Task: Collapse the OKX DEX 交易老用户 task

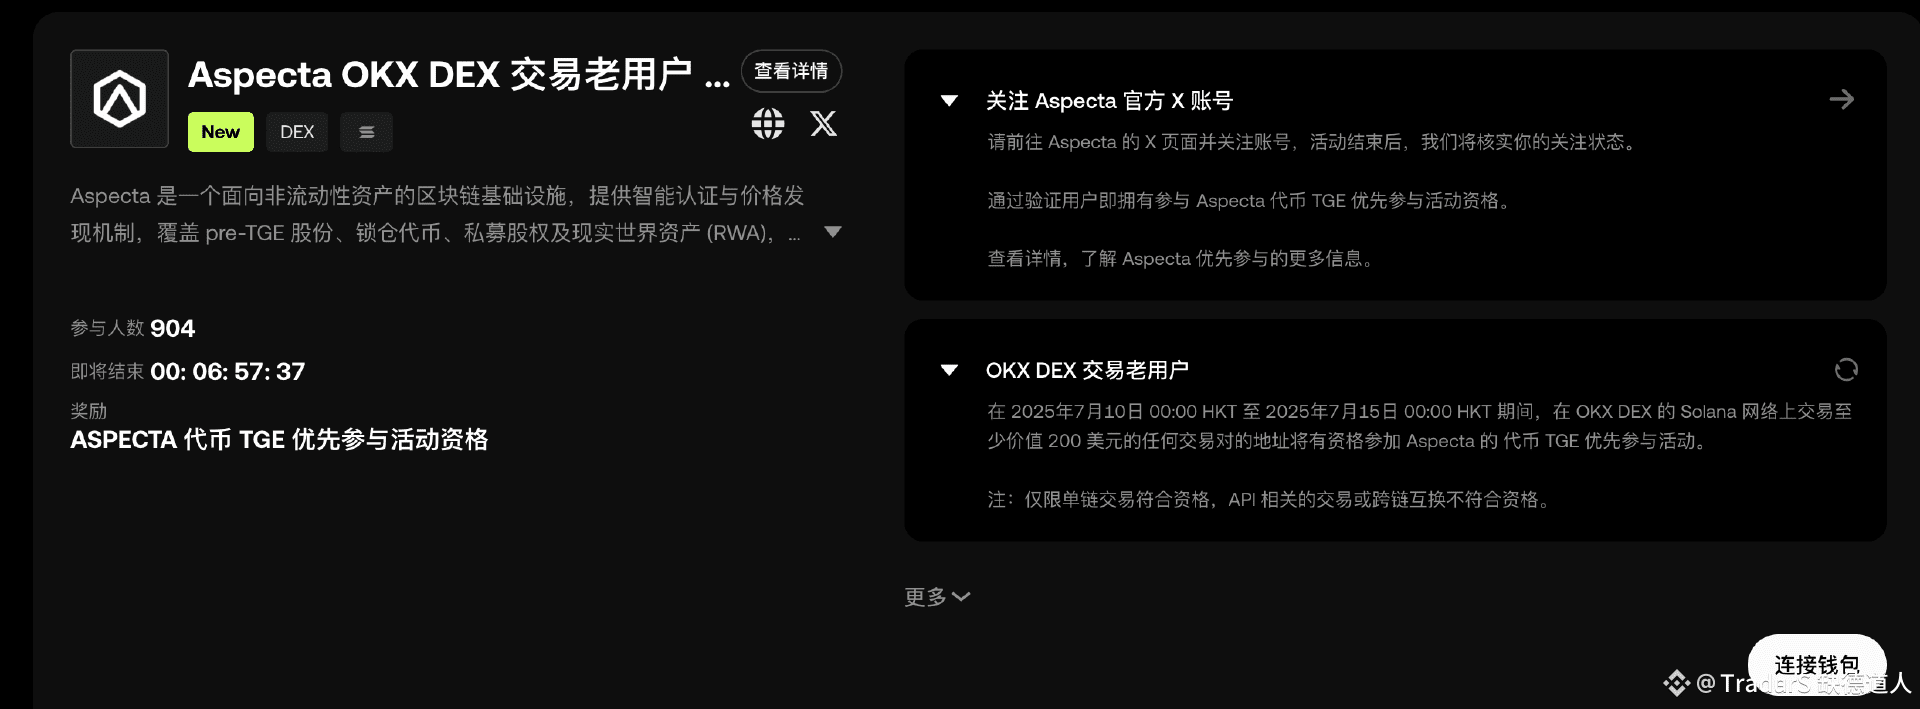Action: (949, 370)
